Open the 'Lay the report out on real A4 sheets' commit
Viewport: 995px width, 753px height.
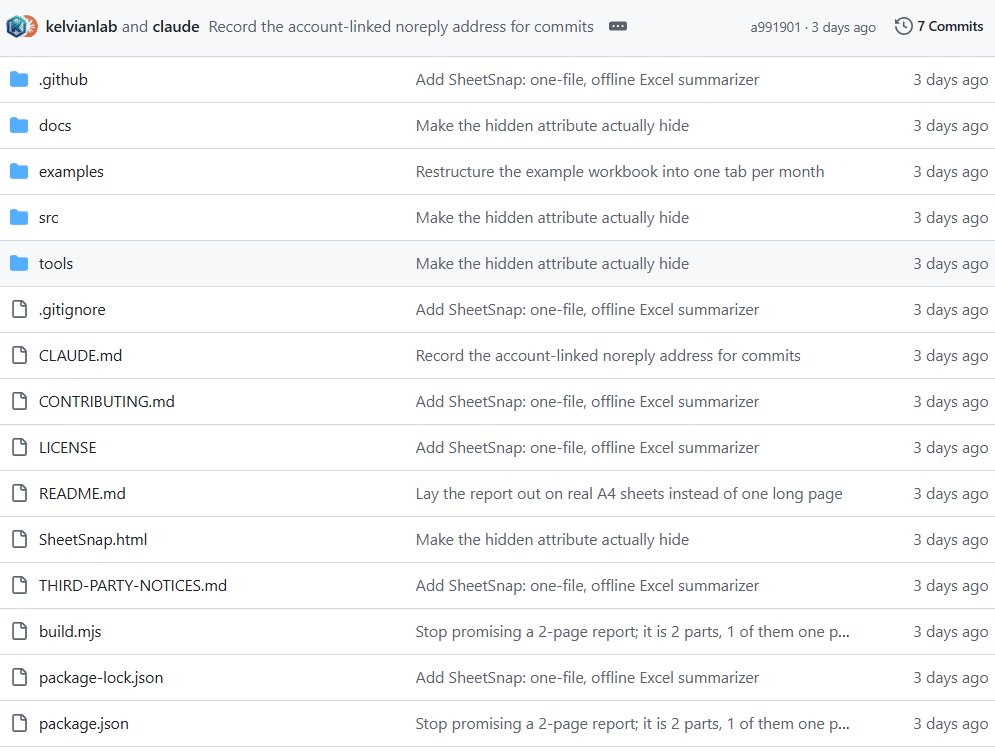click(x=629, y=494)
